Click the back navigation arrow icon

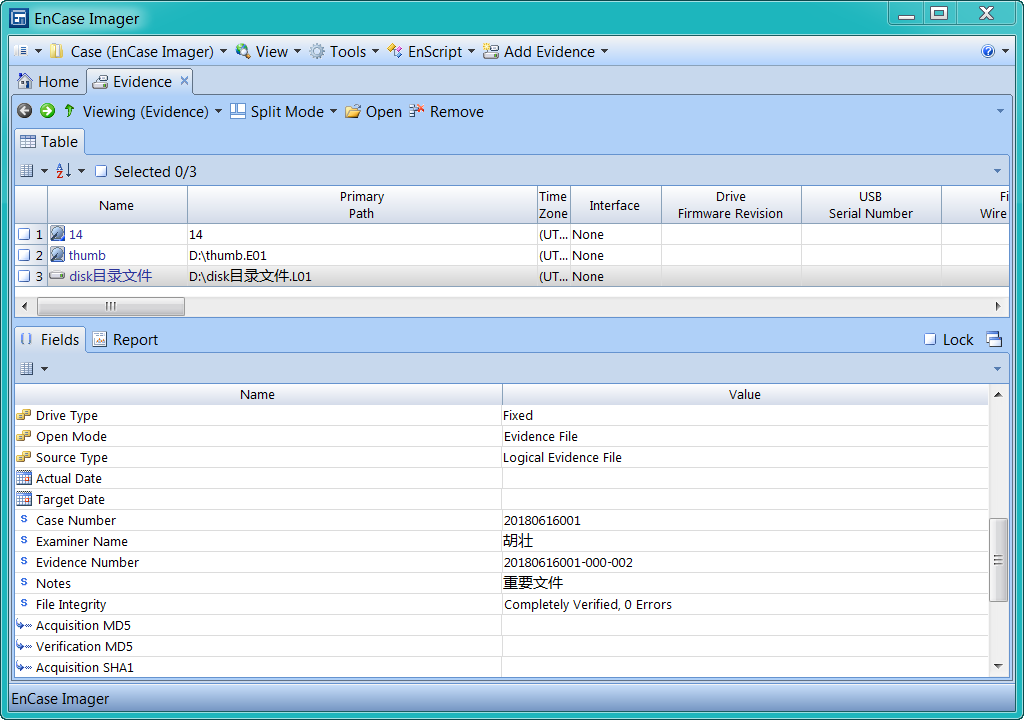click(x=24, y=111)
